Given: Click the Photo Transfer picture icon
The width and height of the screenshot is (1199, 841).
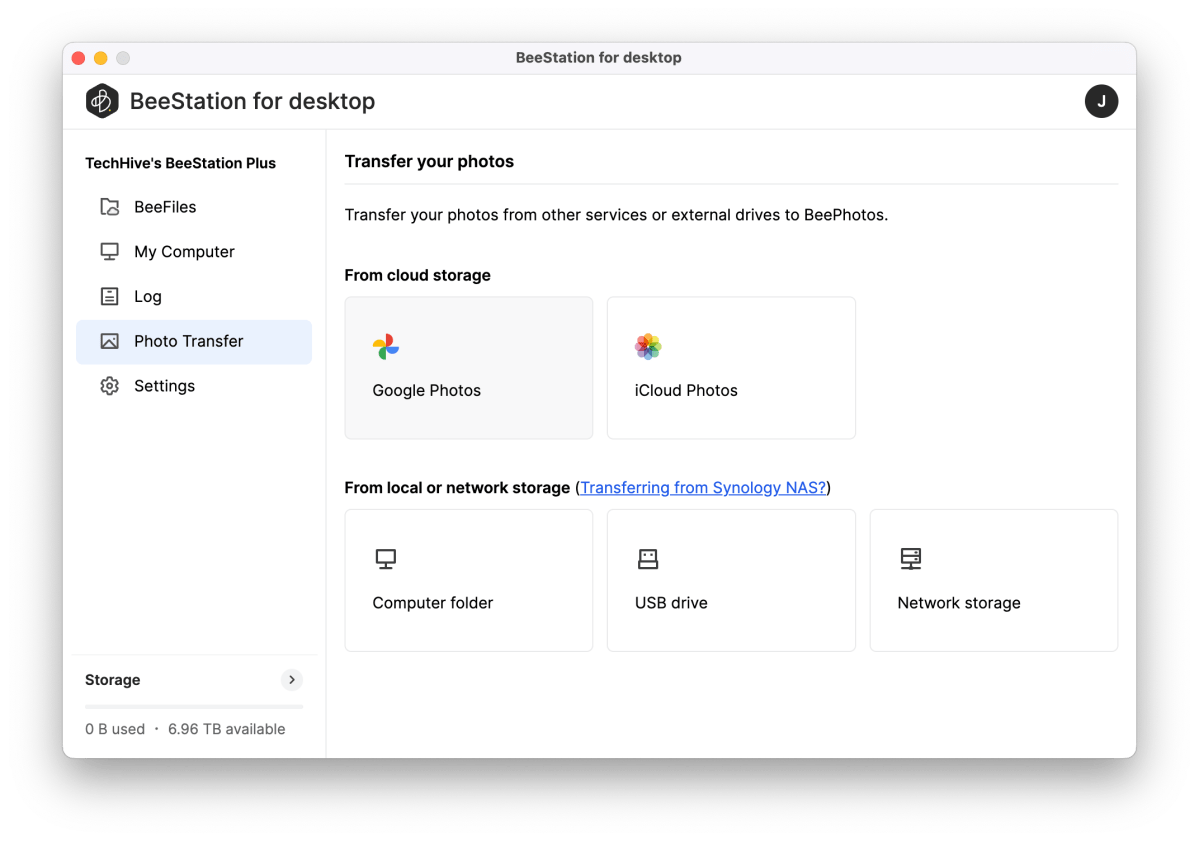Looking at the screenshot, I should point(109,341).
